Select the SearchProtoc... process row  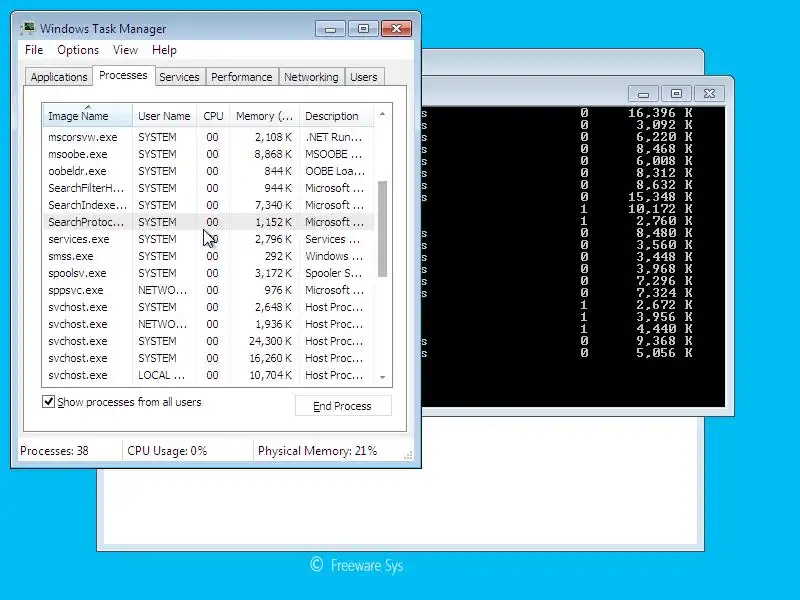208,222
